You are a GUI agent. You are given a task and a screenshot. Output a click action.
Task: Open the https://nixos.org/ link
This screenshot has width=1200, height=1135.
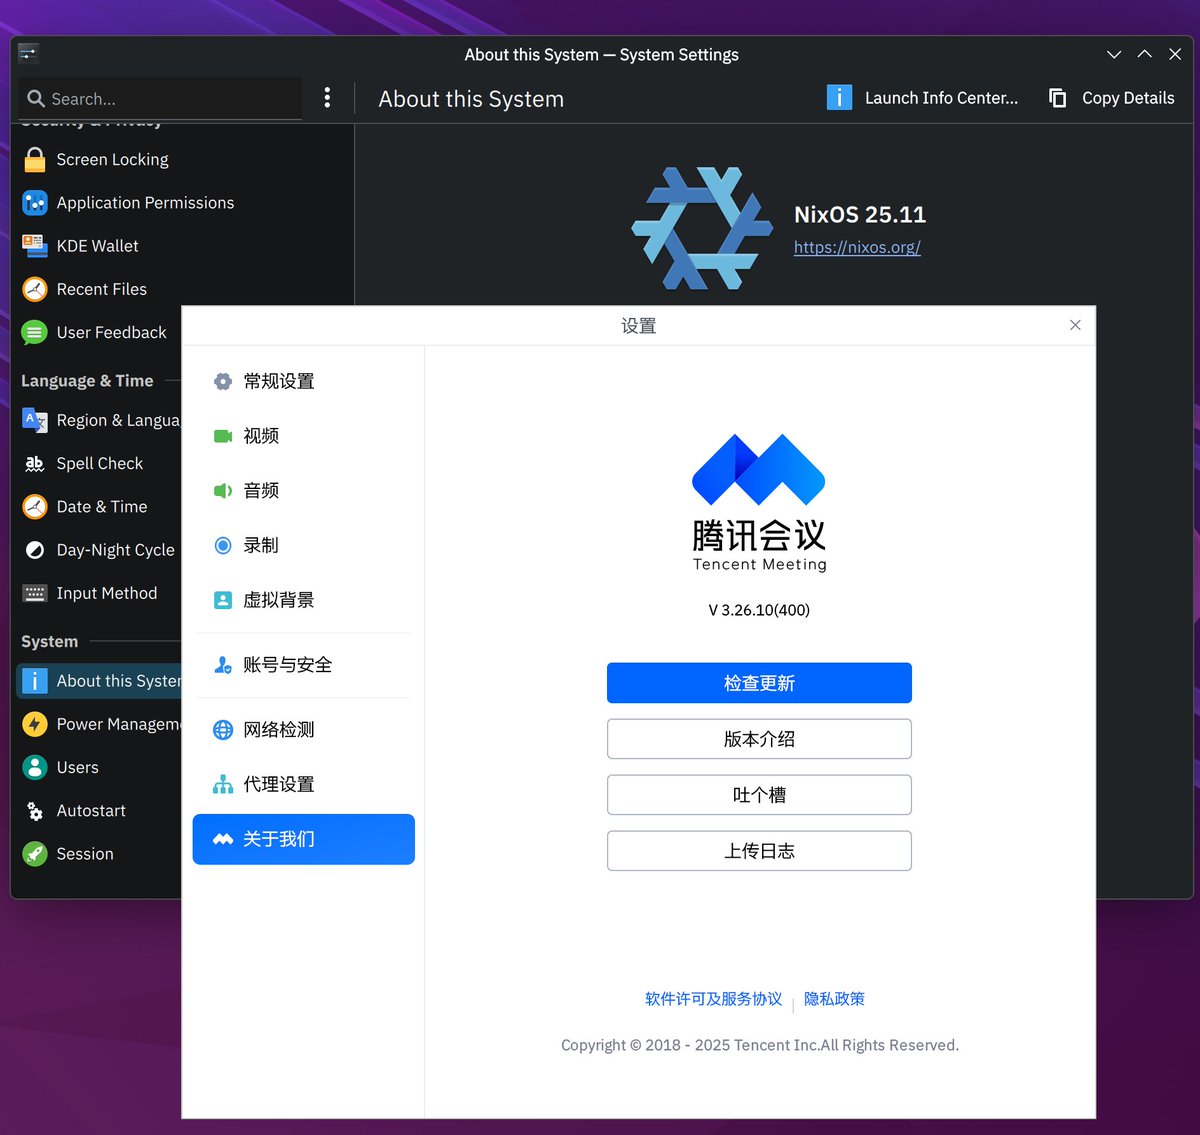857,247
